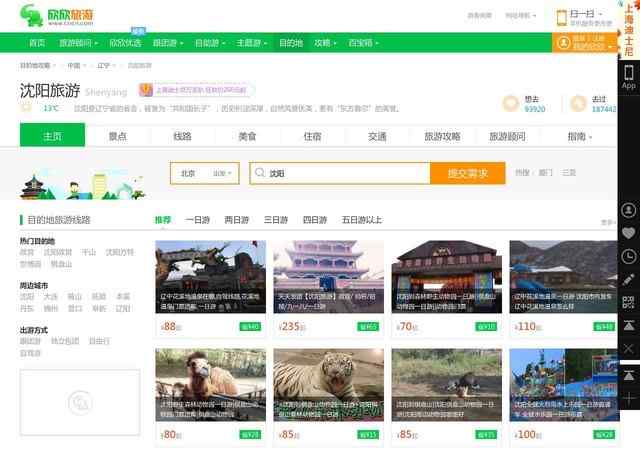This screenshot has width=640, height=450.
Task: Select the 主页 tab
Action: (x=52, y=135)
